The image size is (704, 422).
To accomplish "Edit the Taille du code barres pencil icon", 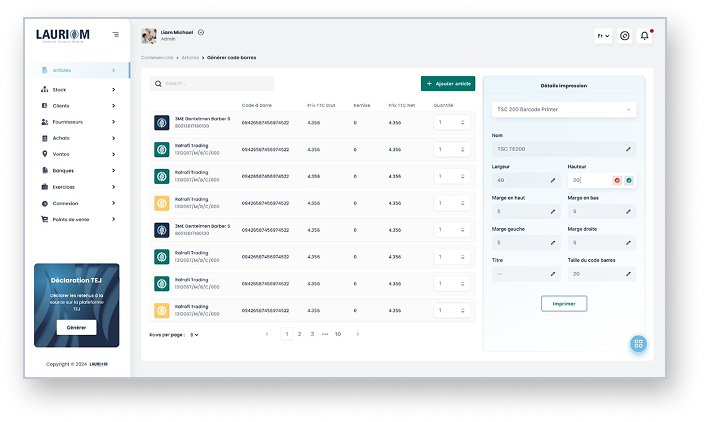I will pyautogui.click(x=628, y=274).
